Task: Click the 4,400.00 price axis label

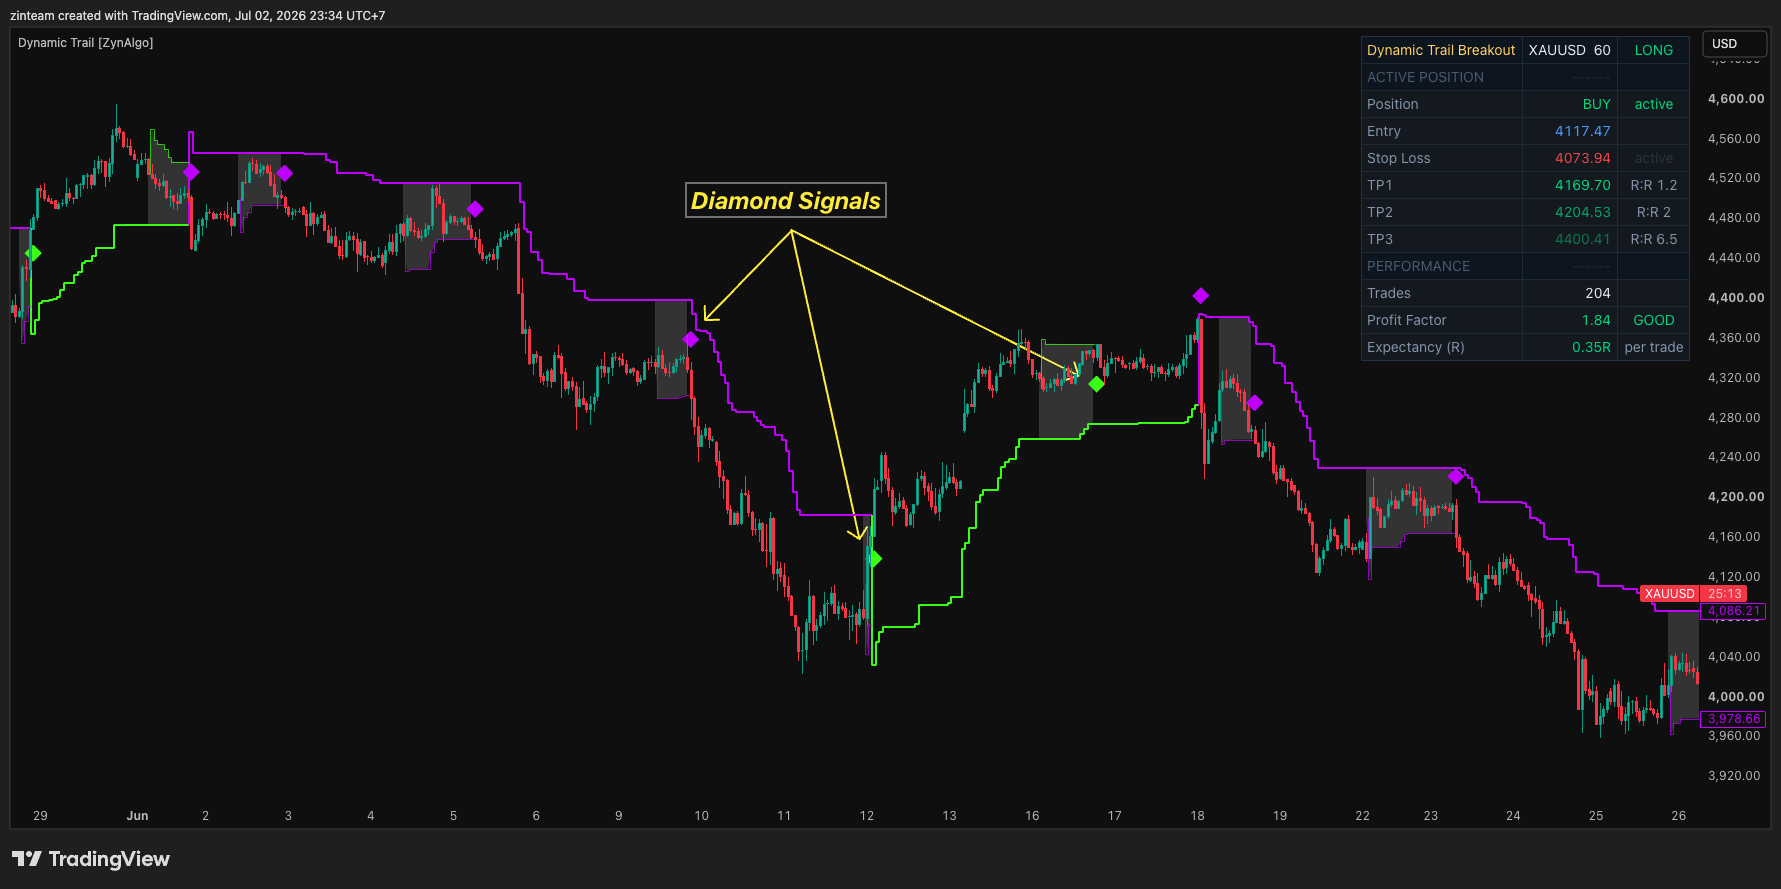Action: 1736,298
